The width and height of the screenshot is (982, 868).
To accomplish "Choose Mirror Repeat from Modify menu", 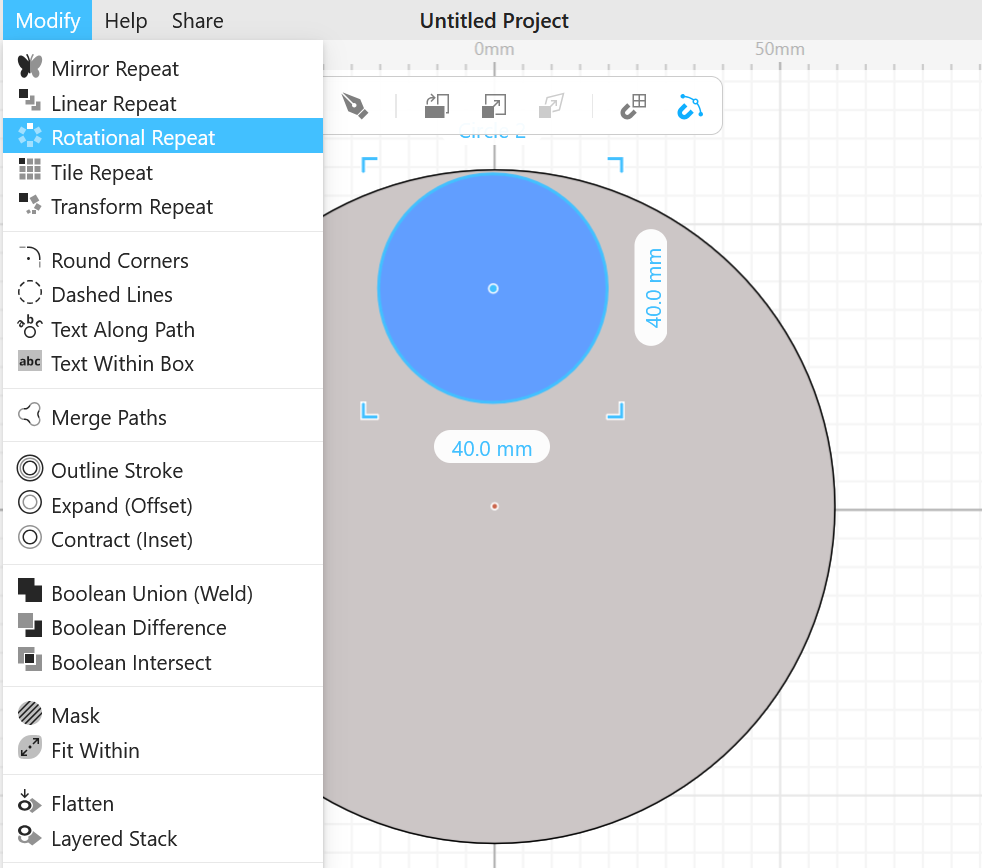I will click(115, 69).
